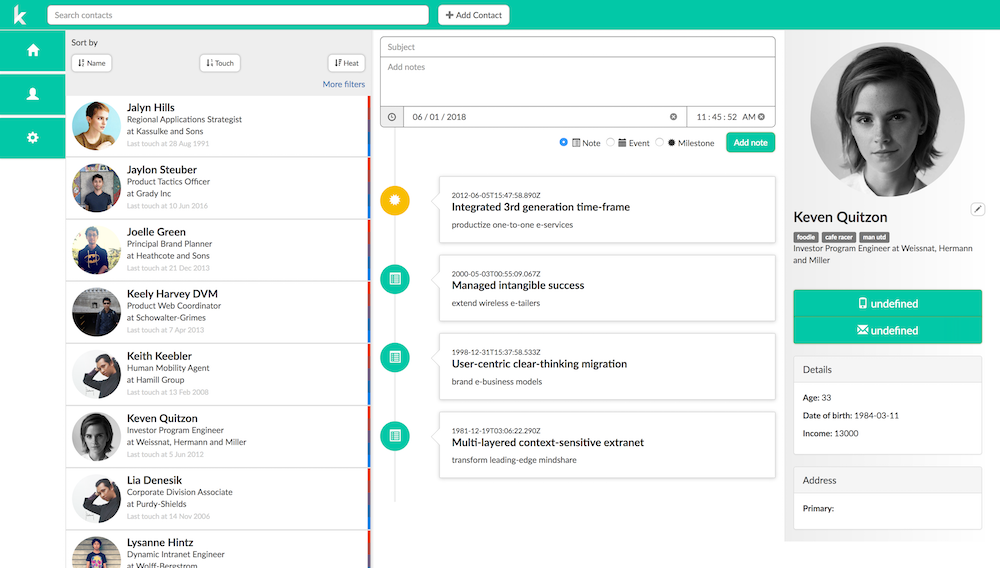
Task: Open the Settings gear sidebar icon
Action: 33,138
